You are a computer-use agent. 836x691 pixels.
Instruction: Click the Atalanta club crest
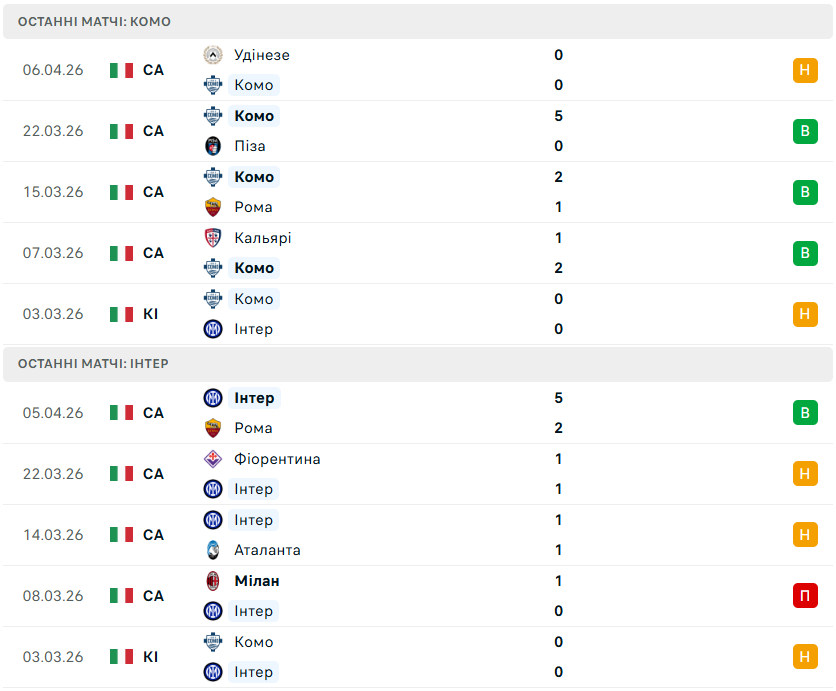(212, 550)
